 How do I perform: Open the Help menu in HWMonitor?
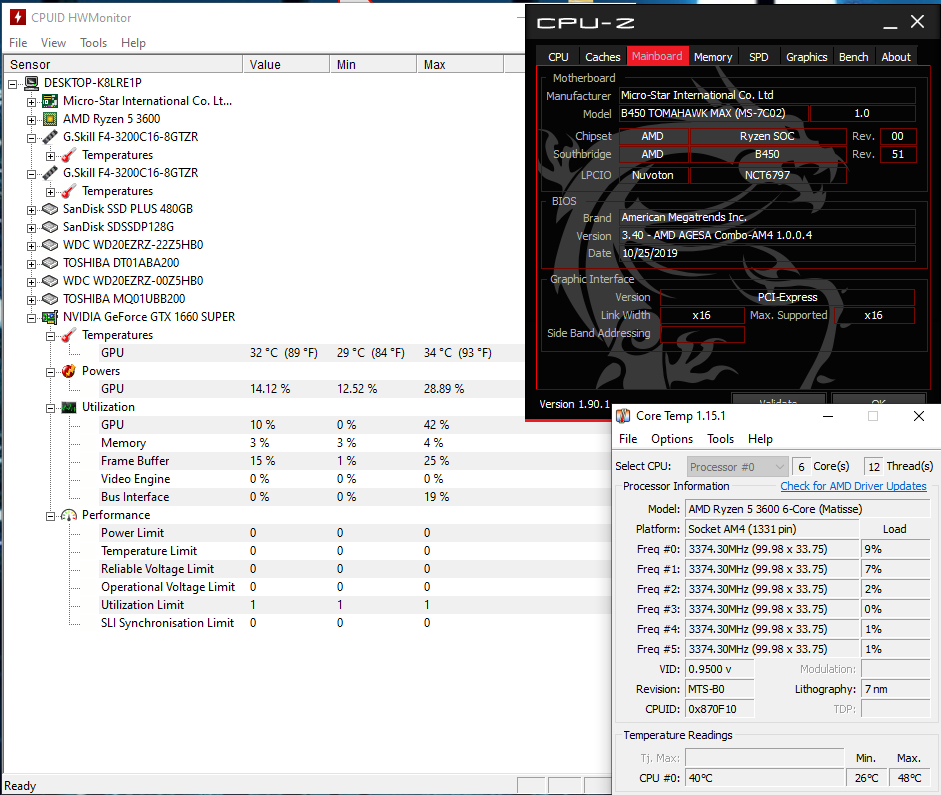(133, 43)
